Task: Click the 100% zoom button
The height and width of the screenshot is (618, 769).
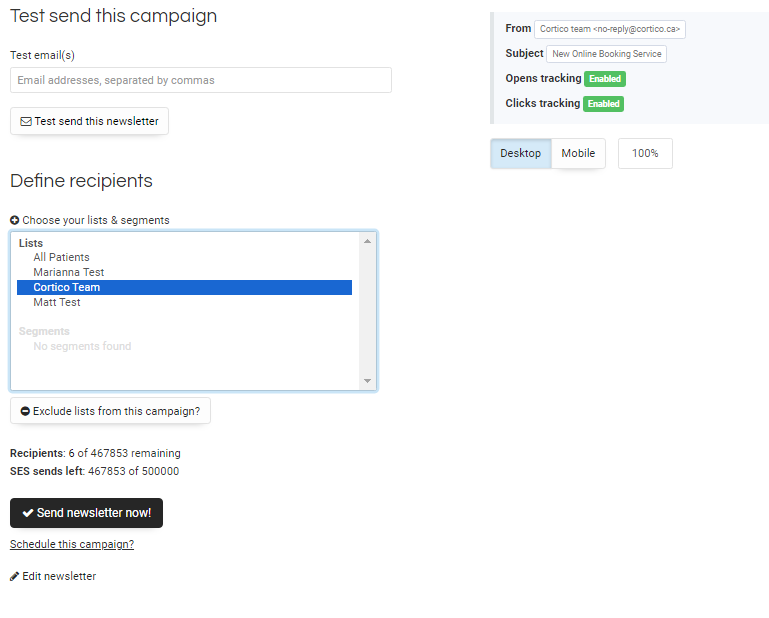Action: click(x=645, y=153)
